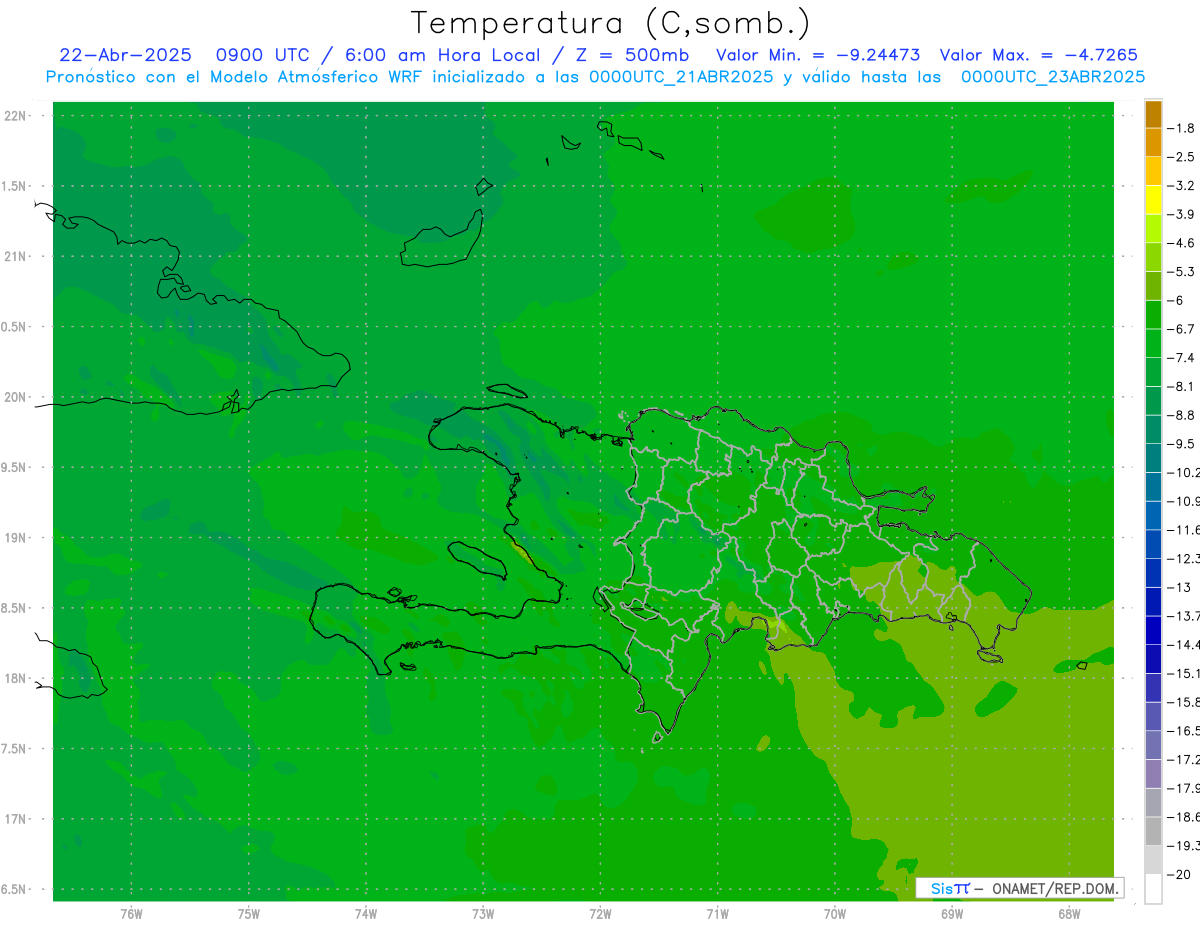The image size is (1200, 927).
Task: Click the '-9.5' colorbar scale value
Action: pyautogui.click(x=1181, y=444)
